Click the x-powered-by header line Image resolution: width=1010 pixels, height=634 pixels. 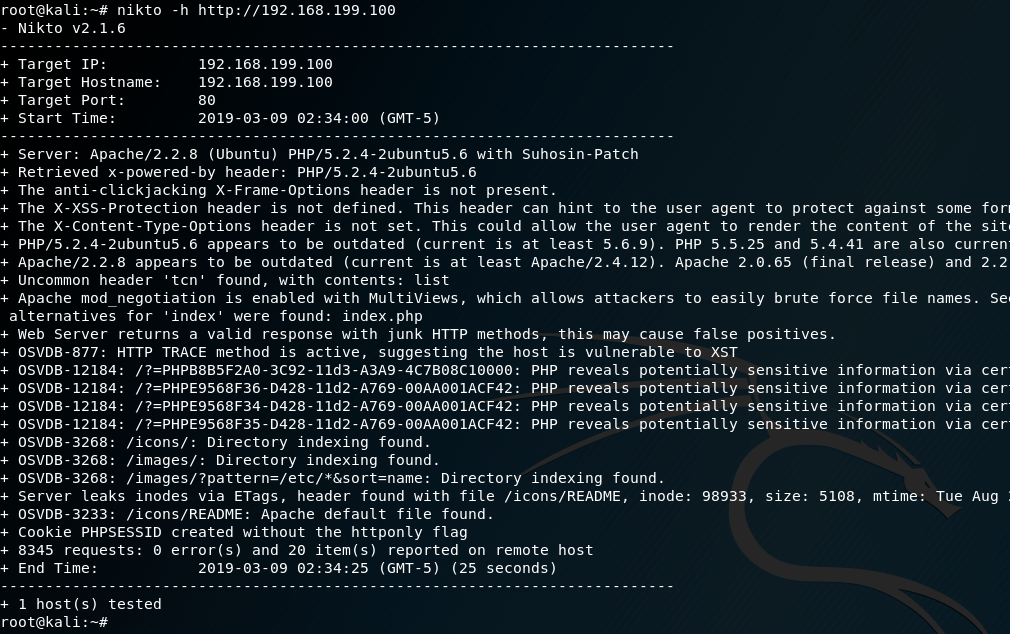coord(247,172)
